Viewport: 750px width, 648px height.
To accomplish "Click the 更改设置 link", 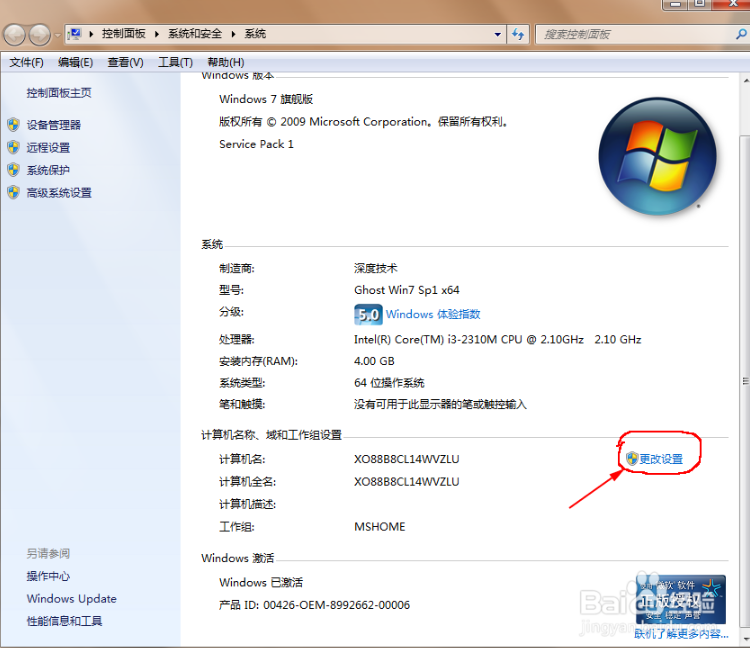I will 661,459.
